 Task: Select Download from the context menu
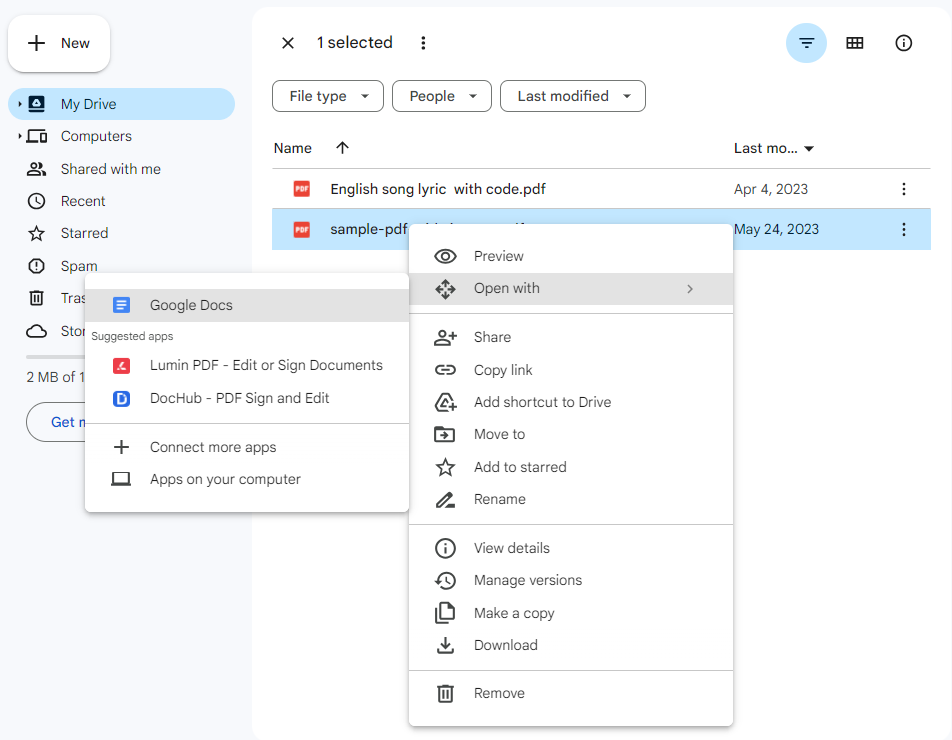[507, 645]
